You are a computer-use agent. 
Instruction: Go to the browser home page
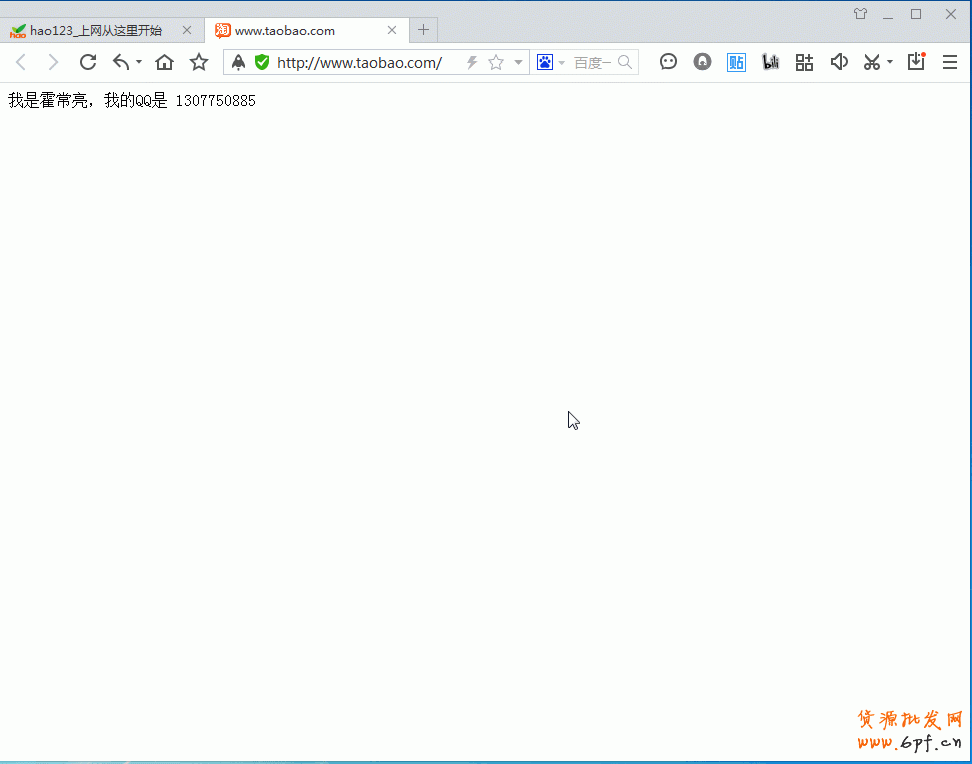pos(165,62)
